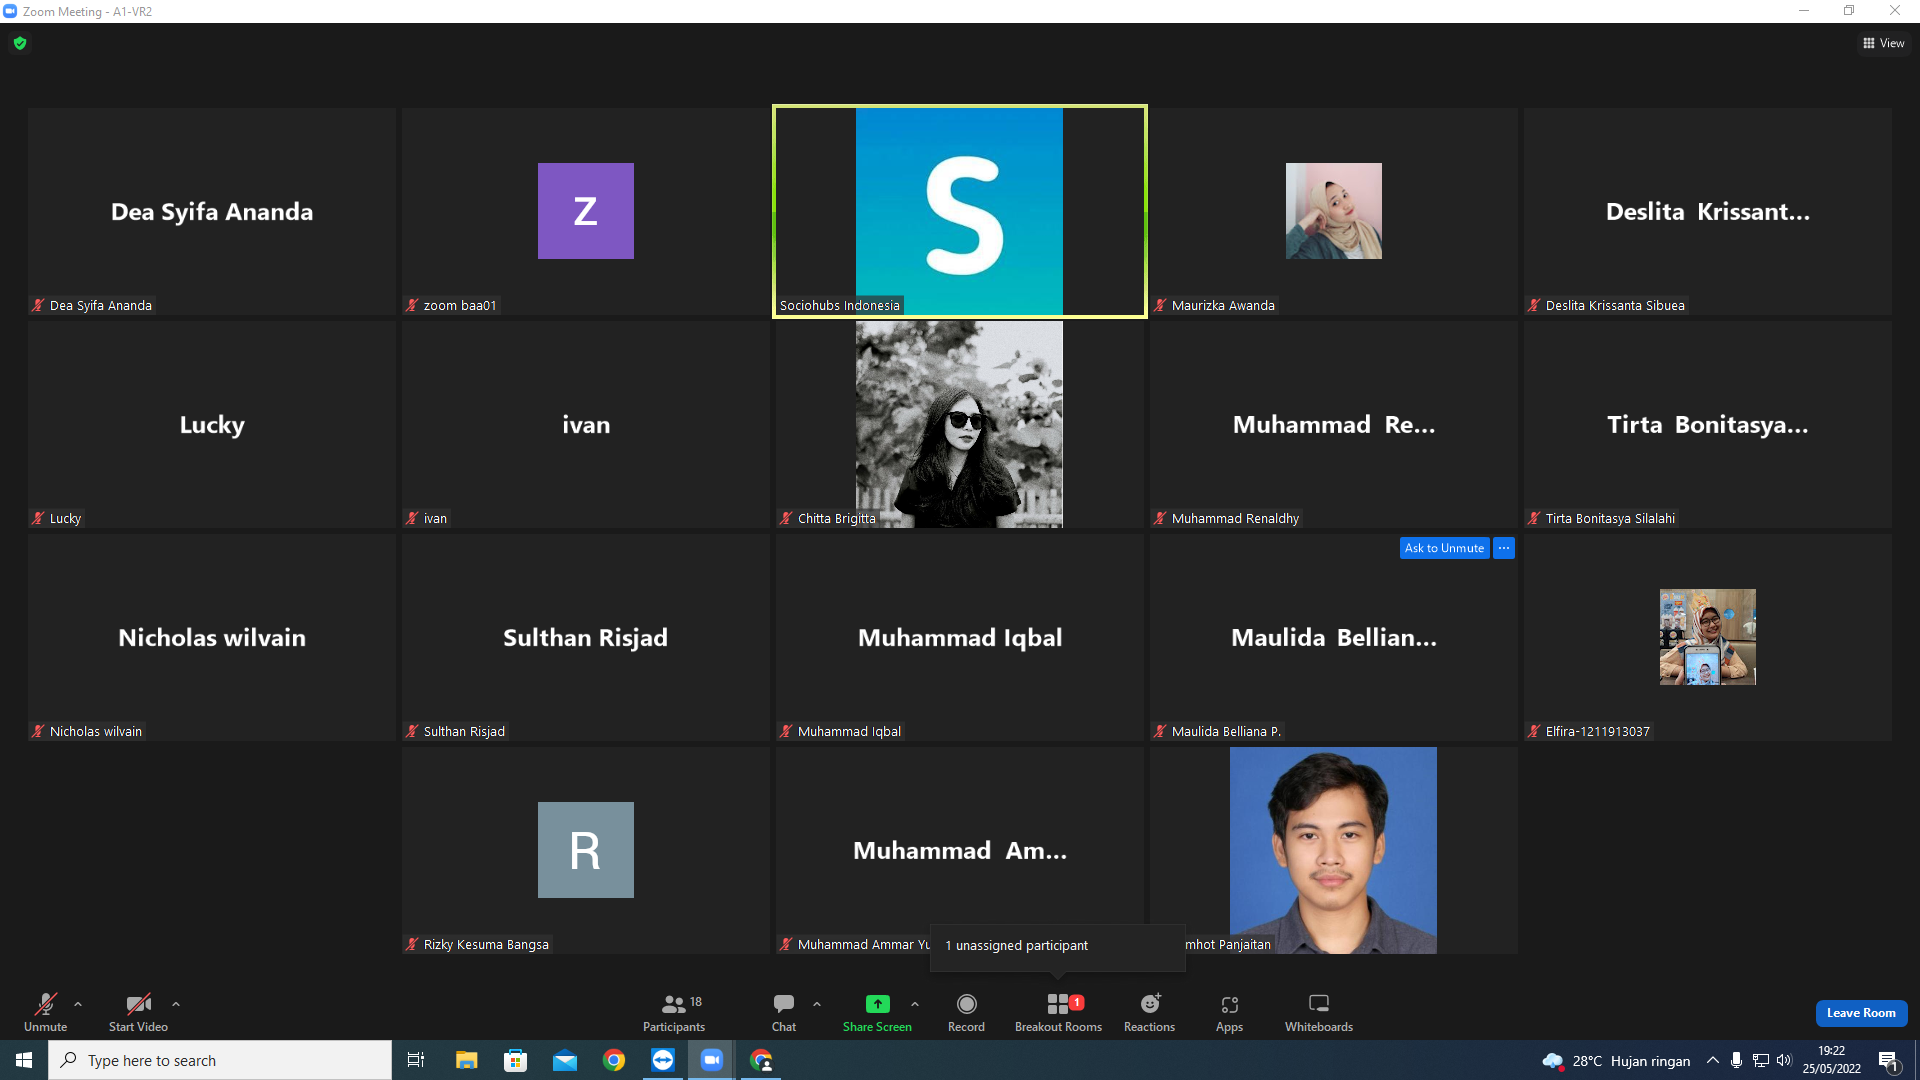Open the Participants panel
The width and height of the screenshot is (1920, 1080).
tap(674, 1012)
